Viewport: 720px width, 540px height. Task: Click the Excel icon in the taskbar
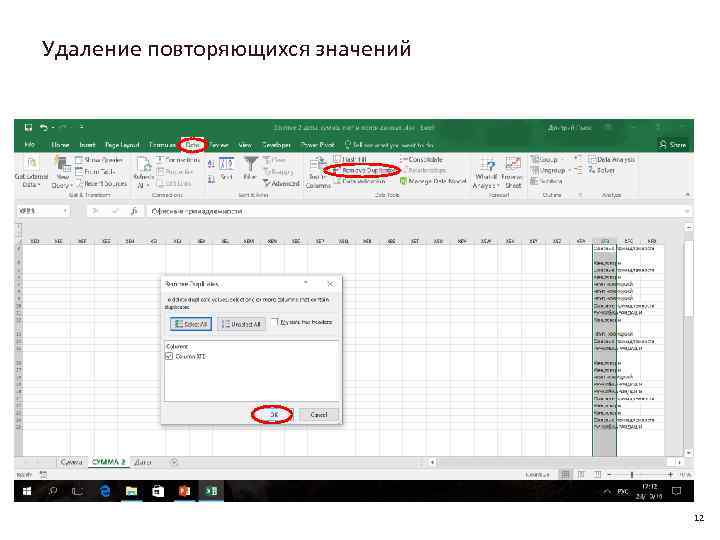(x=211, y=491)
